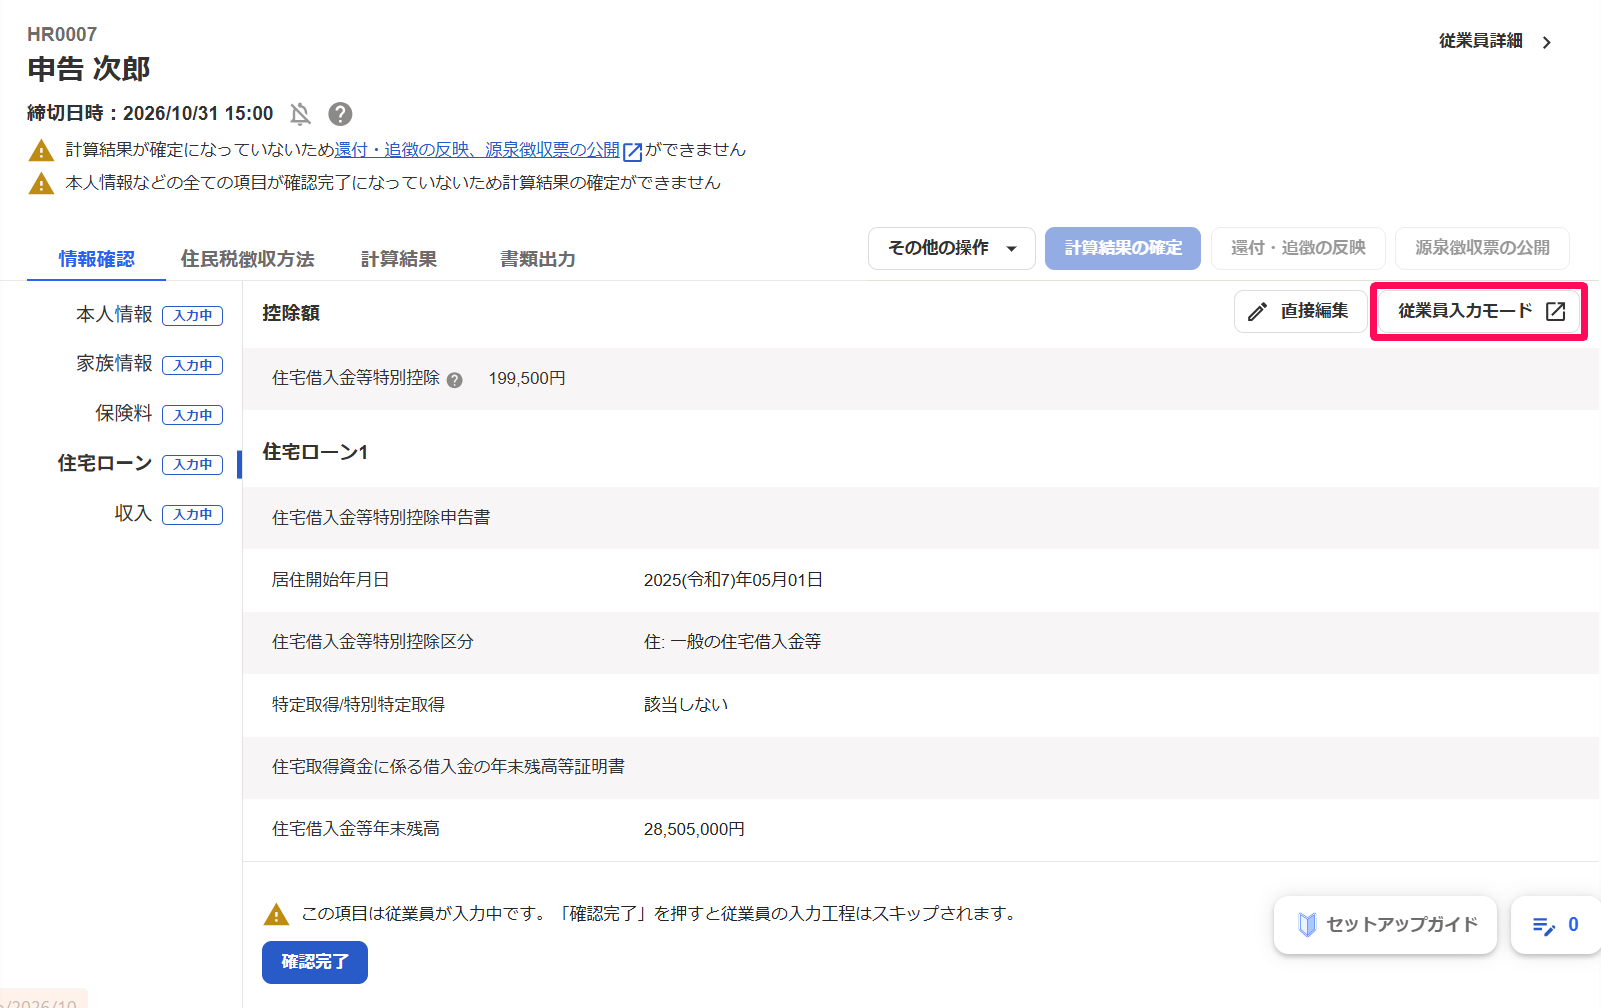Viewport: 1601px width, 1008px height.
Task: Click the help icon next to 住宅借入金等特別控除
Action: point(455,380)
